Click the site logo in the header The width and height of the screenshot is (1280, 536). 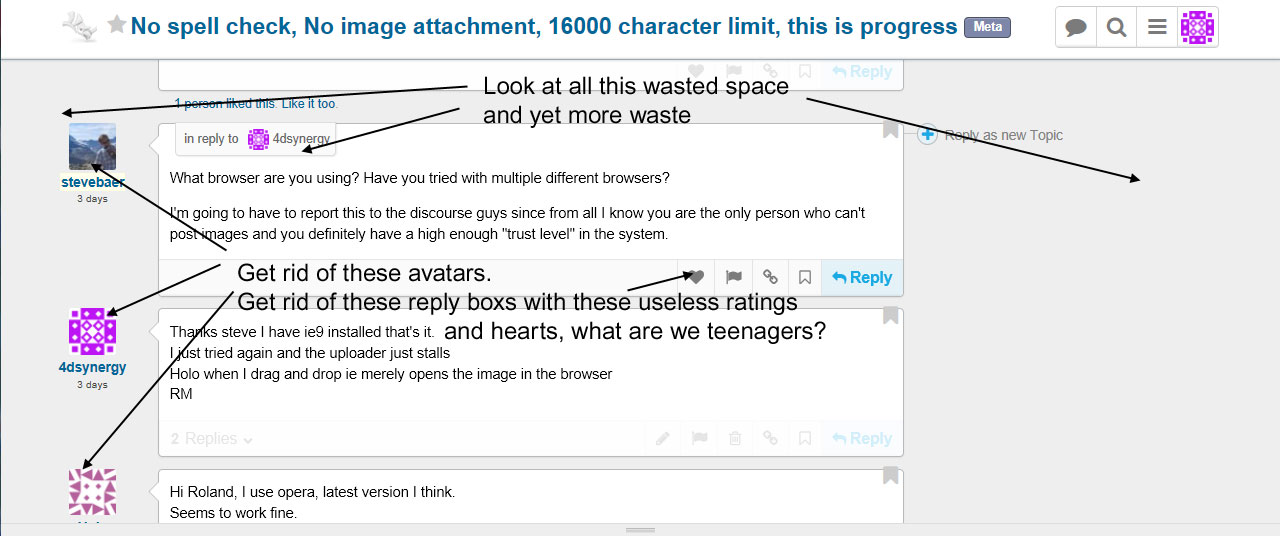(80, 27)
